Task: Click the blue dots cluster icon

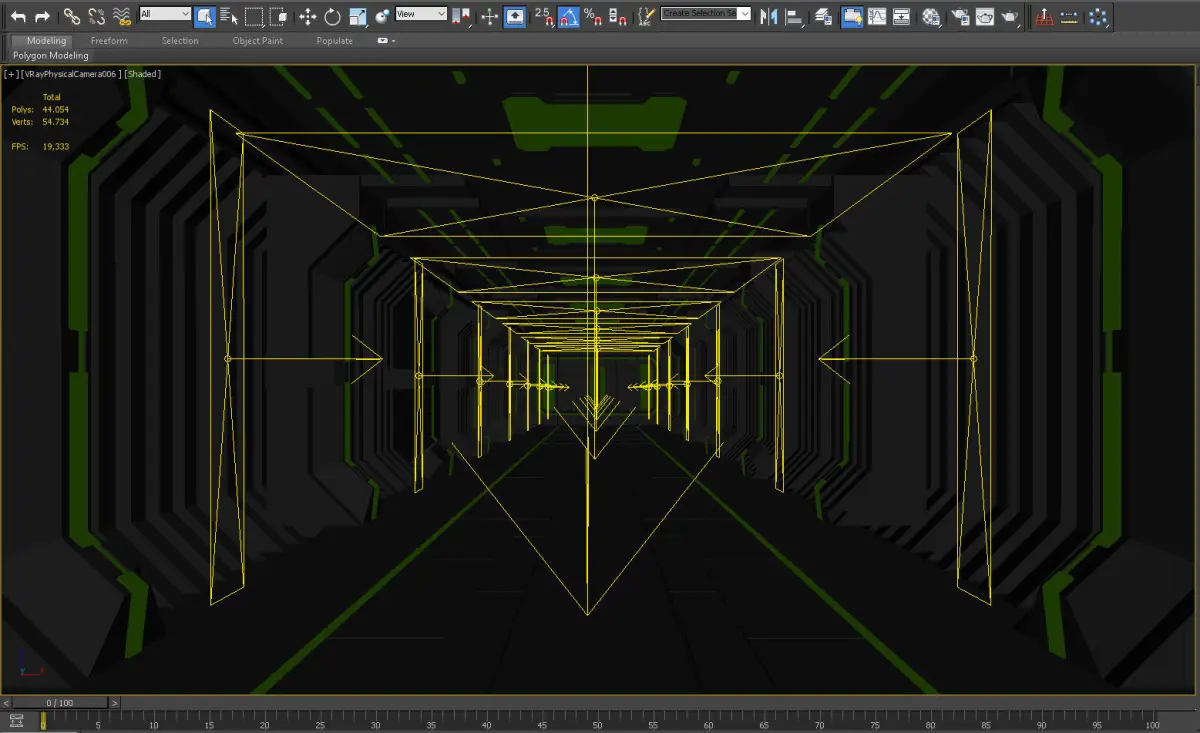Action: [x=1098, y=16]
